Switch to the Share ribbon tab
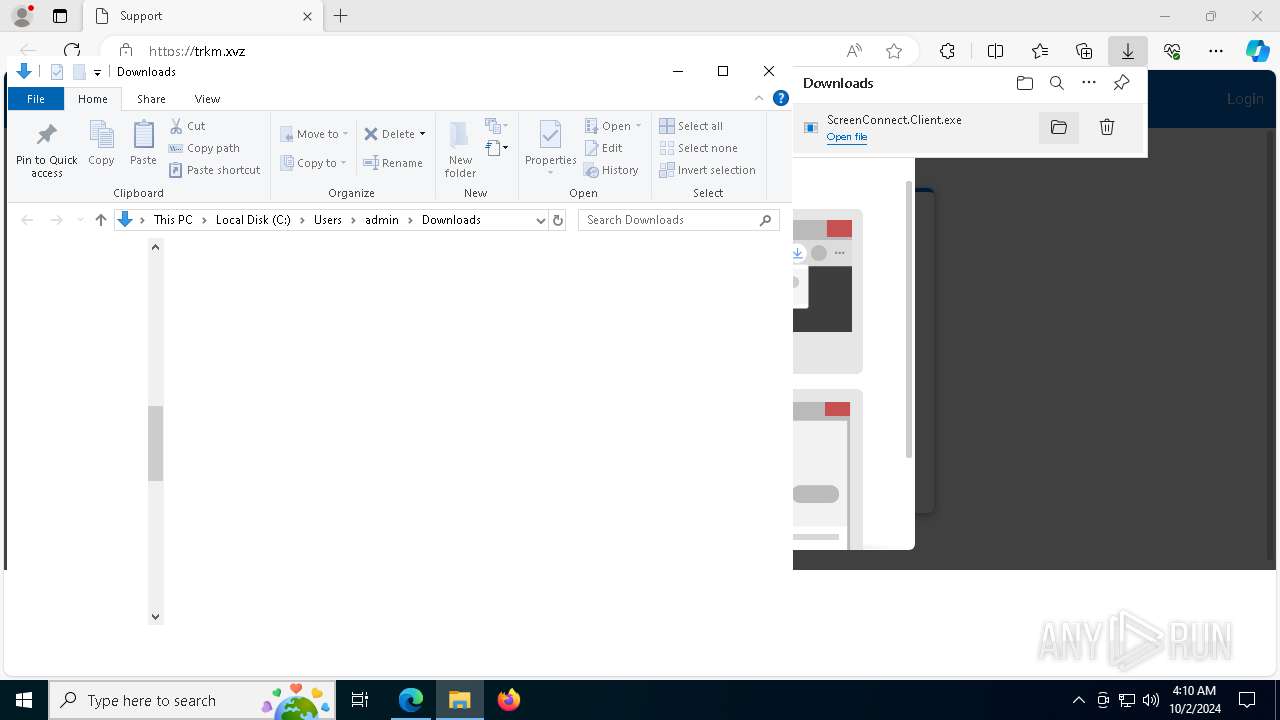The width and height of the screenshot is (1280, 720). click(151, 99)
